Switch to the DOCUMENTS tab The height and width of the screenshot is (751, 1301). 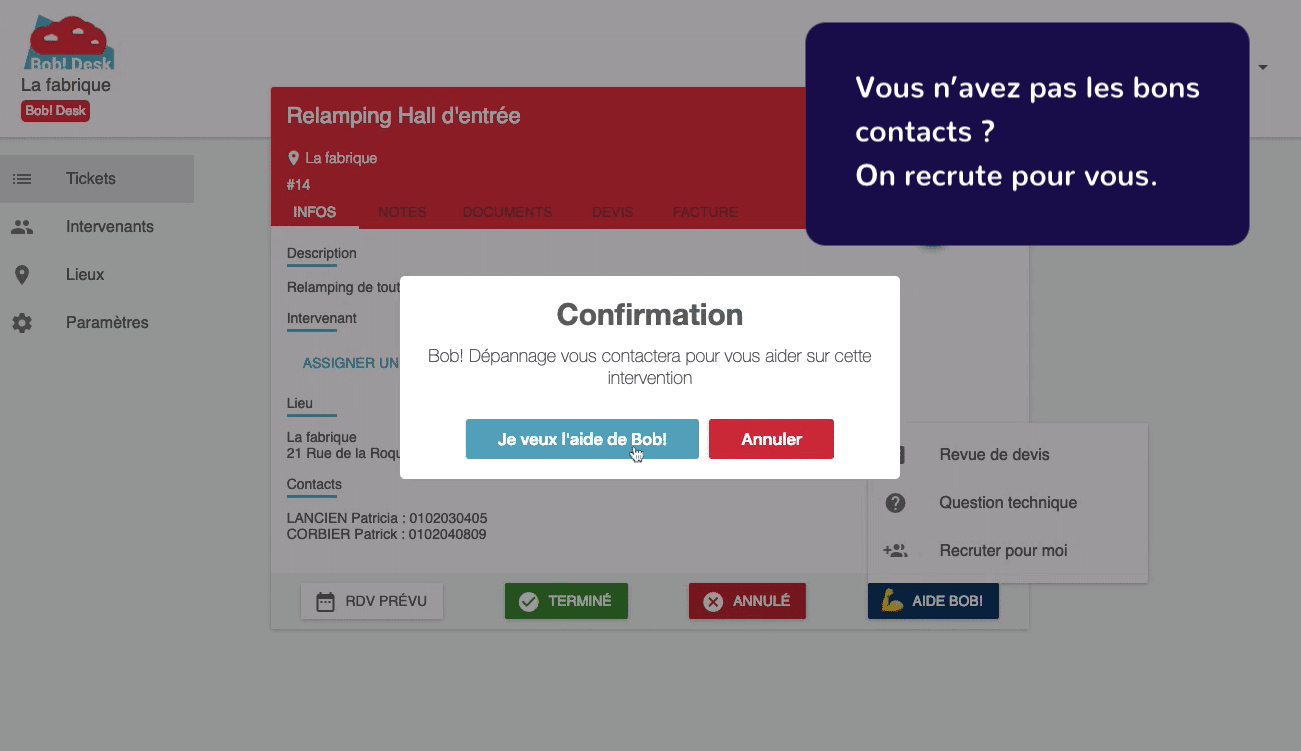[x=507, y=212]
